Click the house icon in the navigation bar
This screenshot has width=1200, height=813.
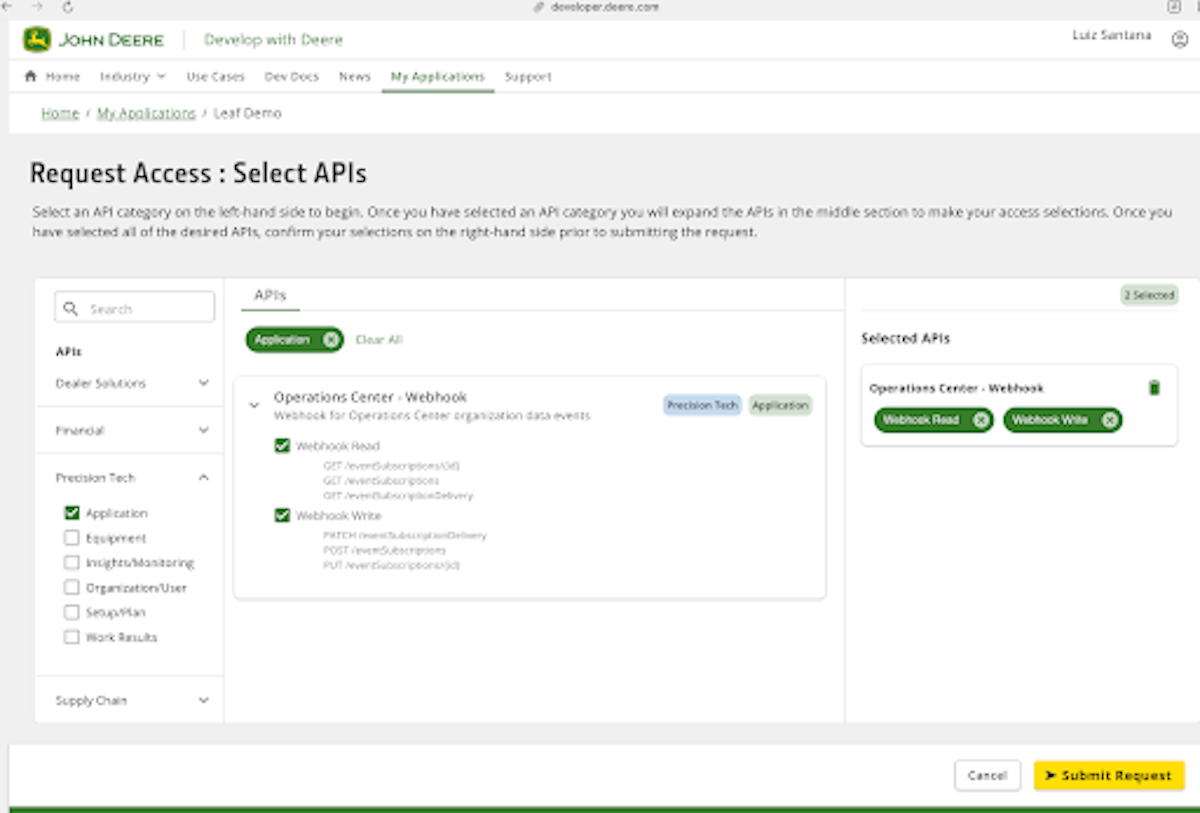coord(30,76)
